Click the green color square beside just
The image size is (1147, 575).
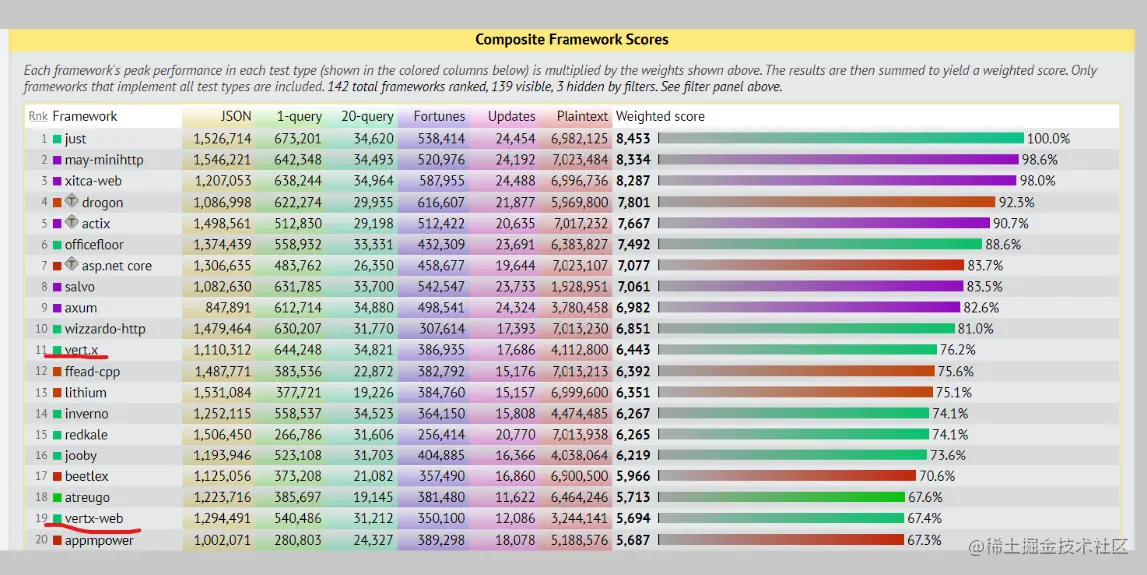tap(57, 139)
